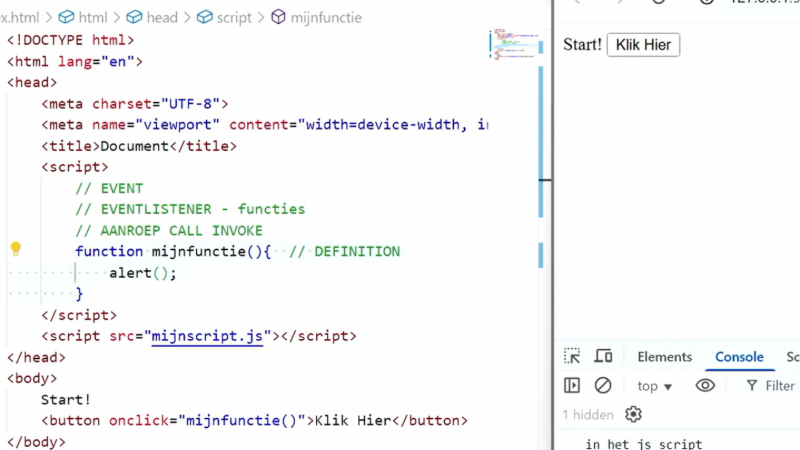Place cursor on 'alert();' line
The width and height of the screenshot is (800, 450).
coord(143,273)
